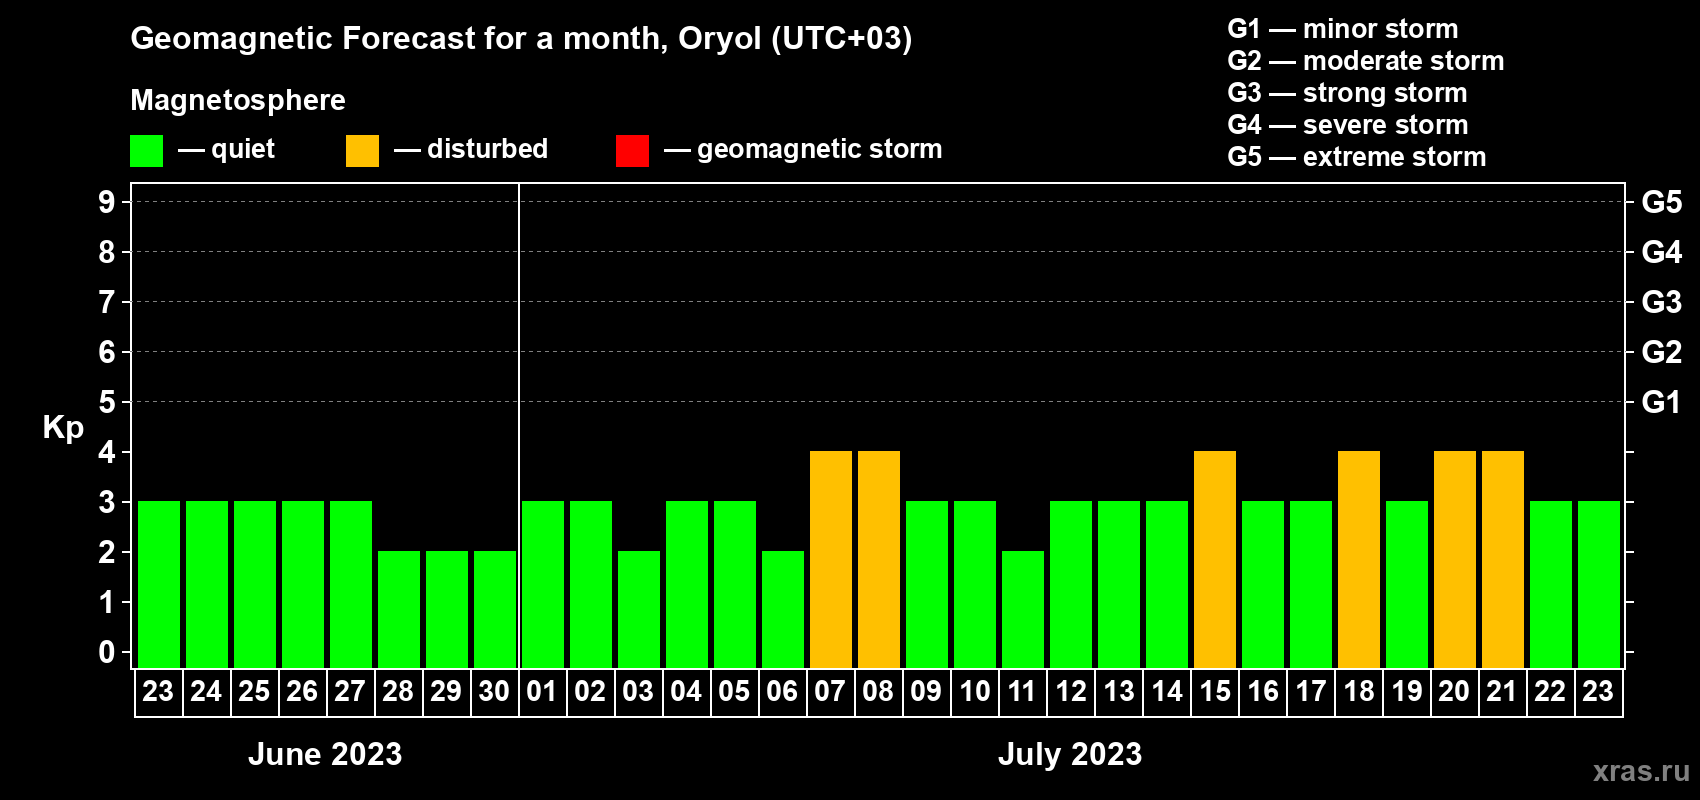
Task: Click the red geomagnetic storm legend swatch
Action: point(632,151)
